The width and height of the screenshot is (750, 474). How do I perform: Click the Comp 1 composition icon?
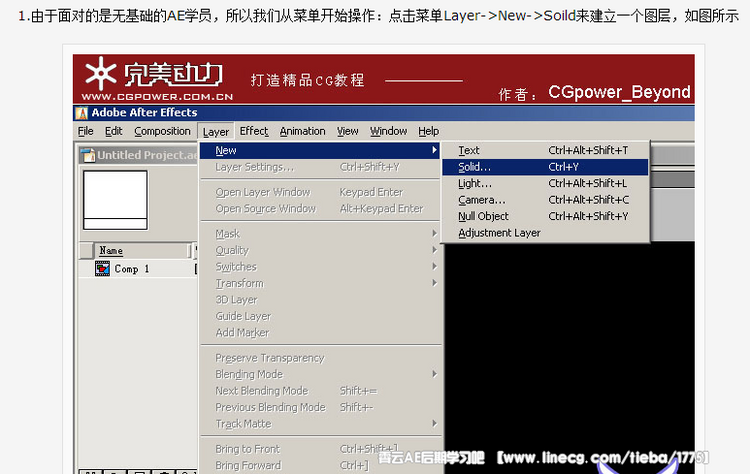(x=102, y=269)
